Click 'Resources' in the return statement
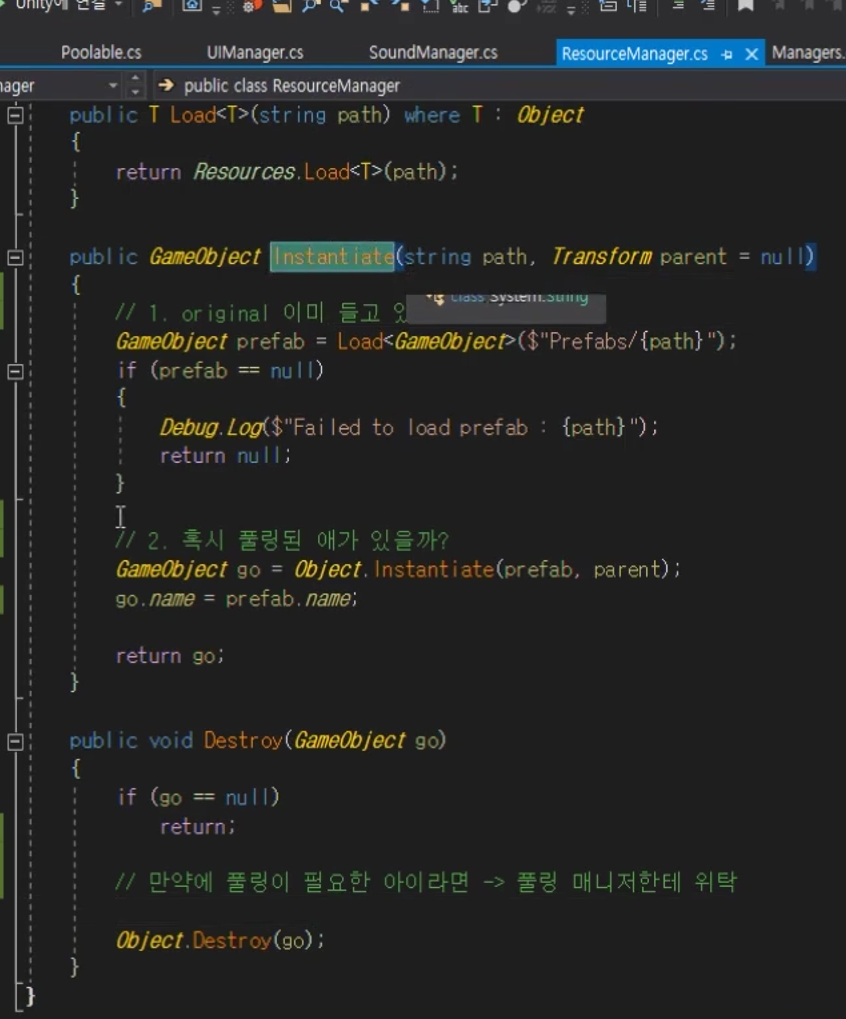The width and height of the screenshot is (846, 1019). (244, 172)
